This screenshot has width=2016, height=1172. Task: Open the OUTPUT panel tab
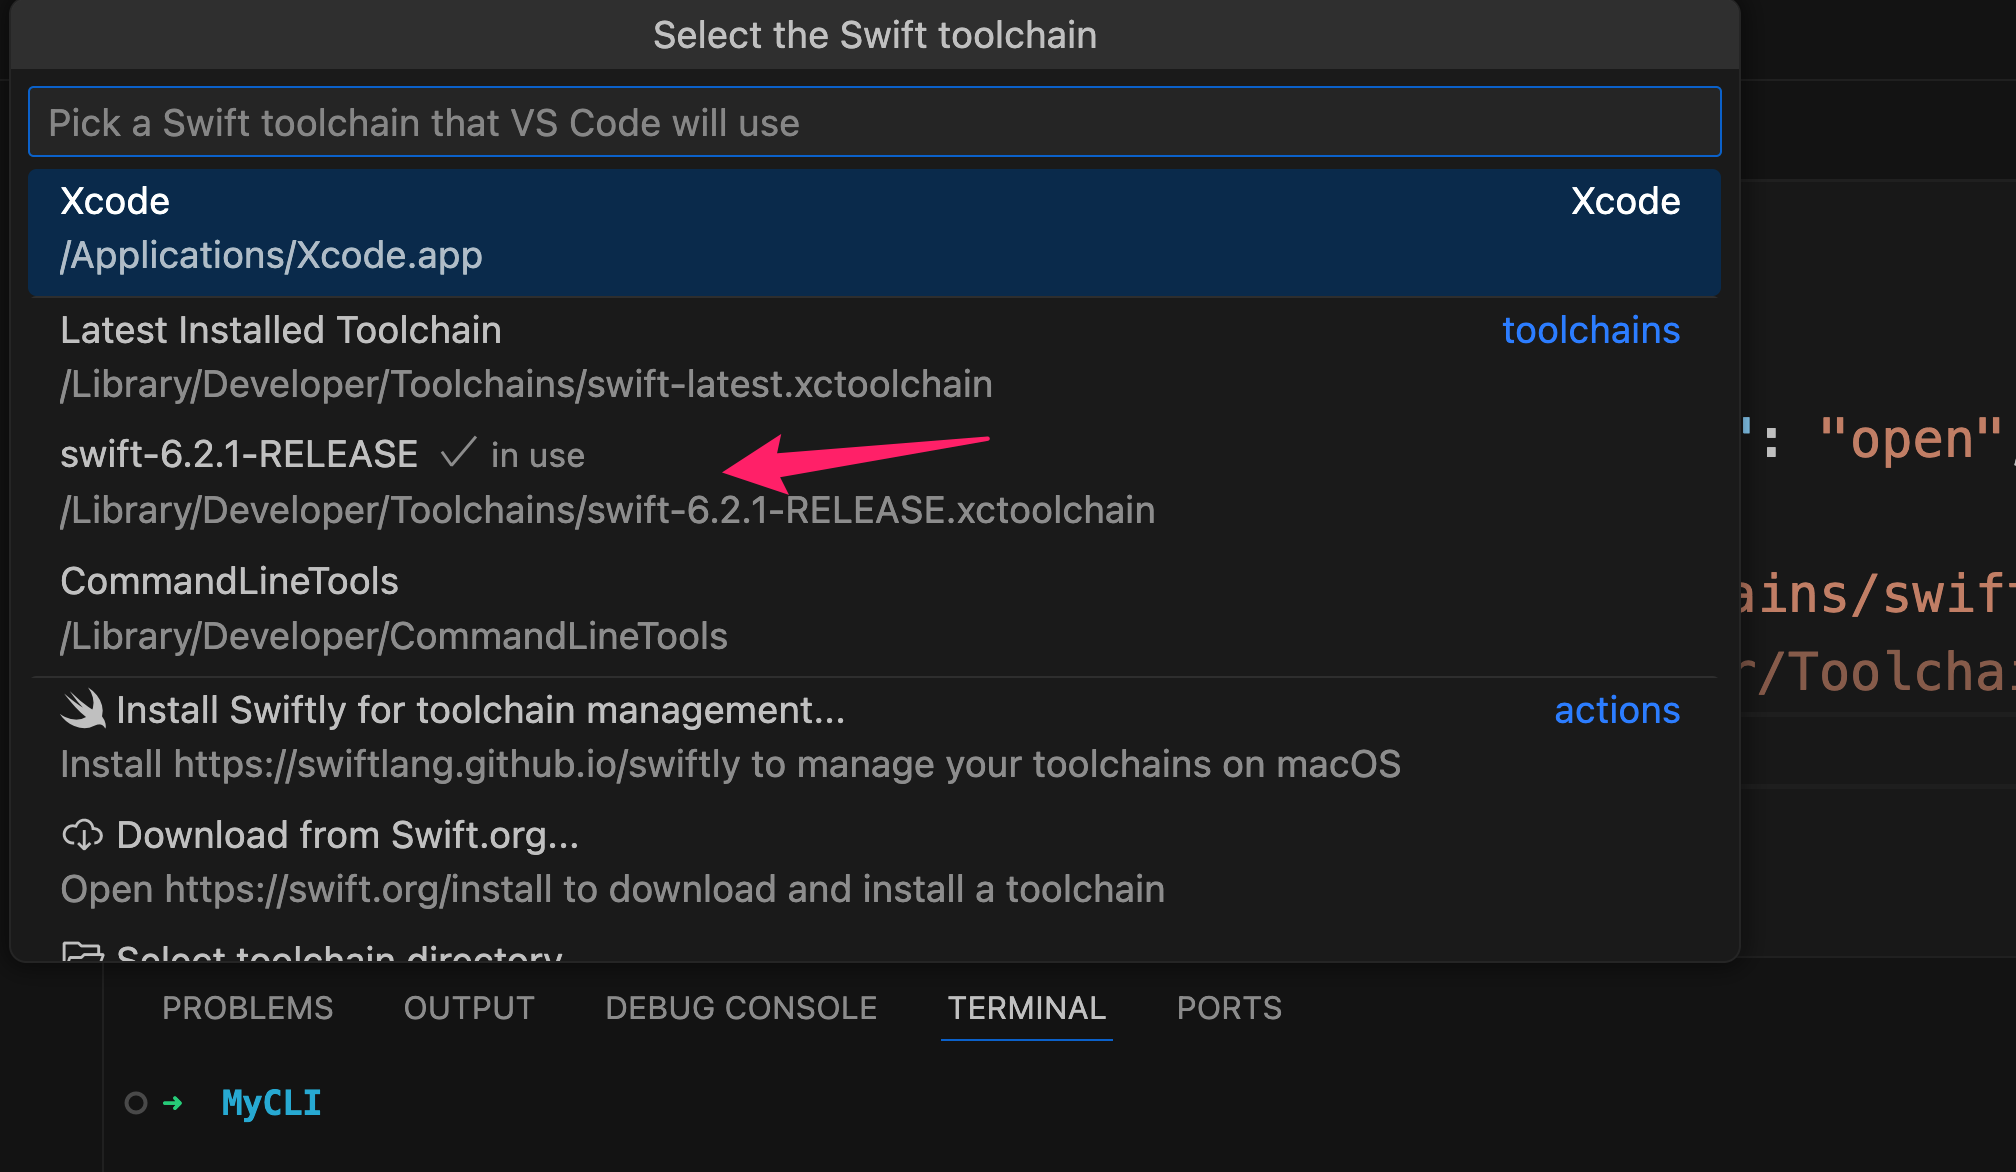coord(469,1008)
